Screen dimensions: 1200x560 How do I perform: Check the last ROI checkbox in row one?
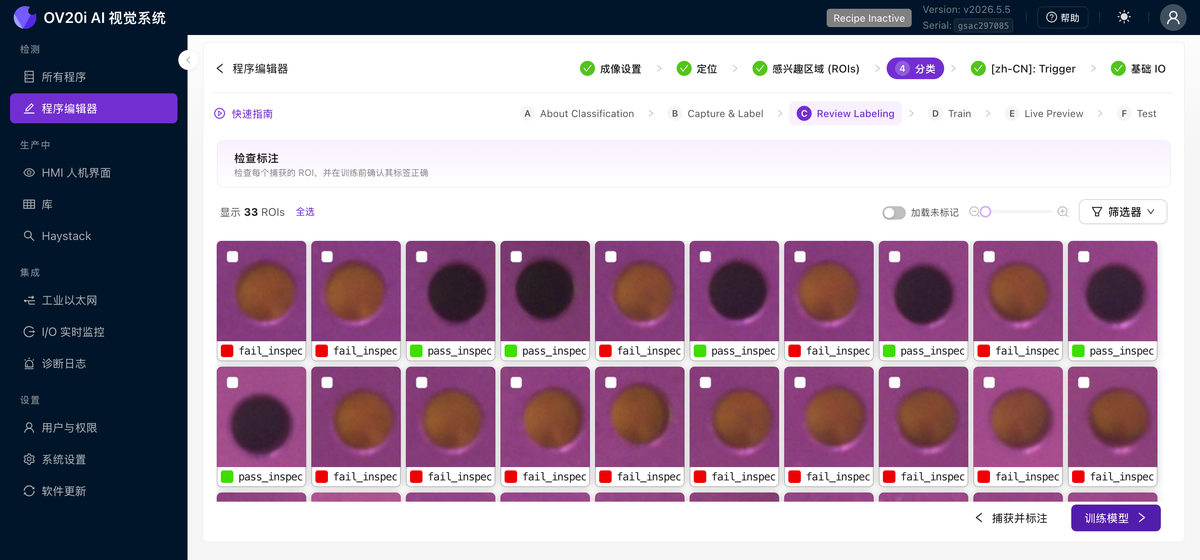(1084, 257)
